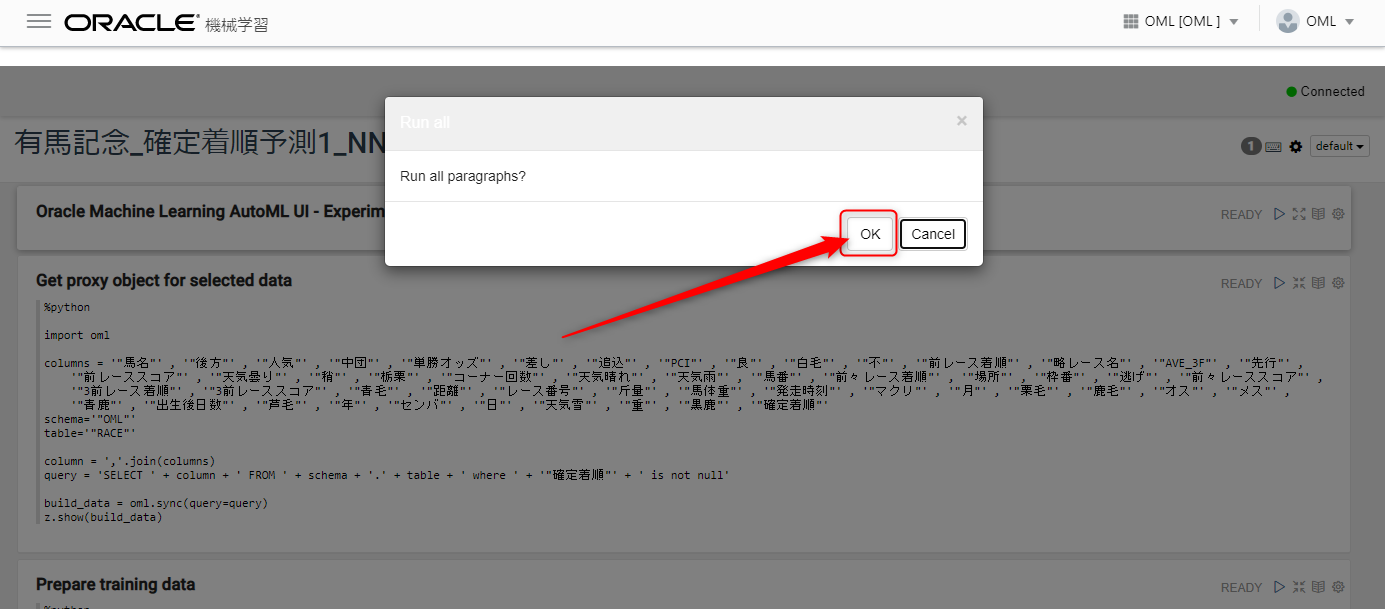The image size is (1385, 609).
Task: Click the 'import oml' code line
Action: [77, 335]
